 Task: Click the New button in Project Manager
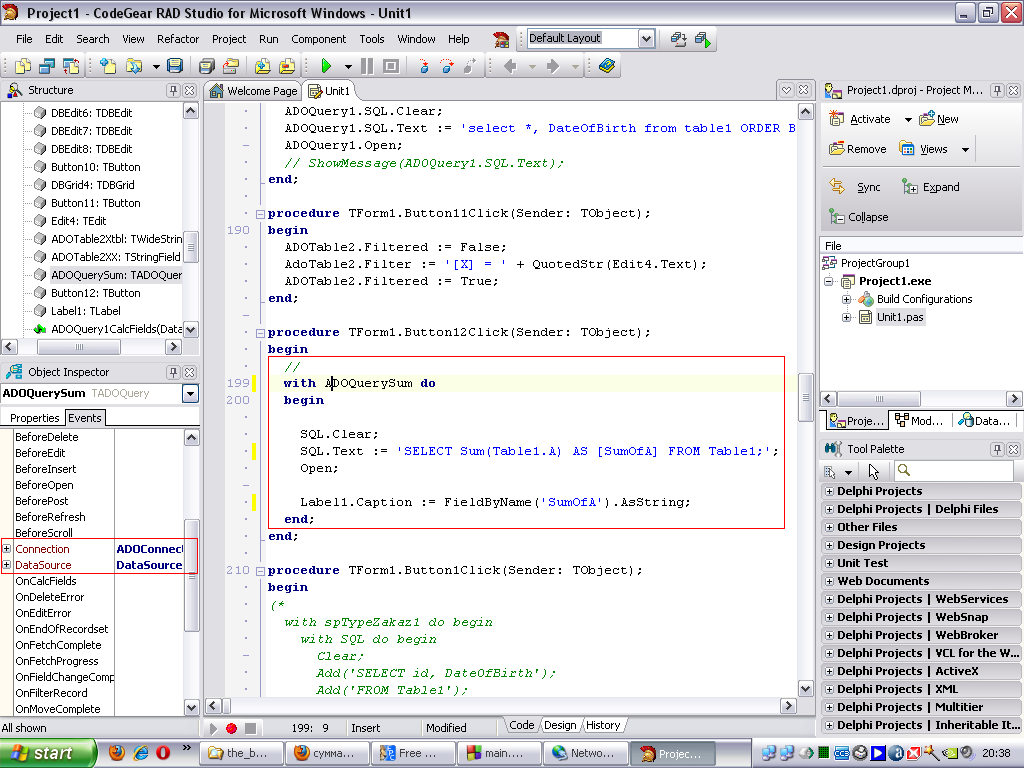tap(938, 119)
